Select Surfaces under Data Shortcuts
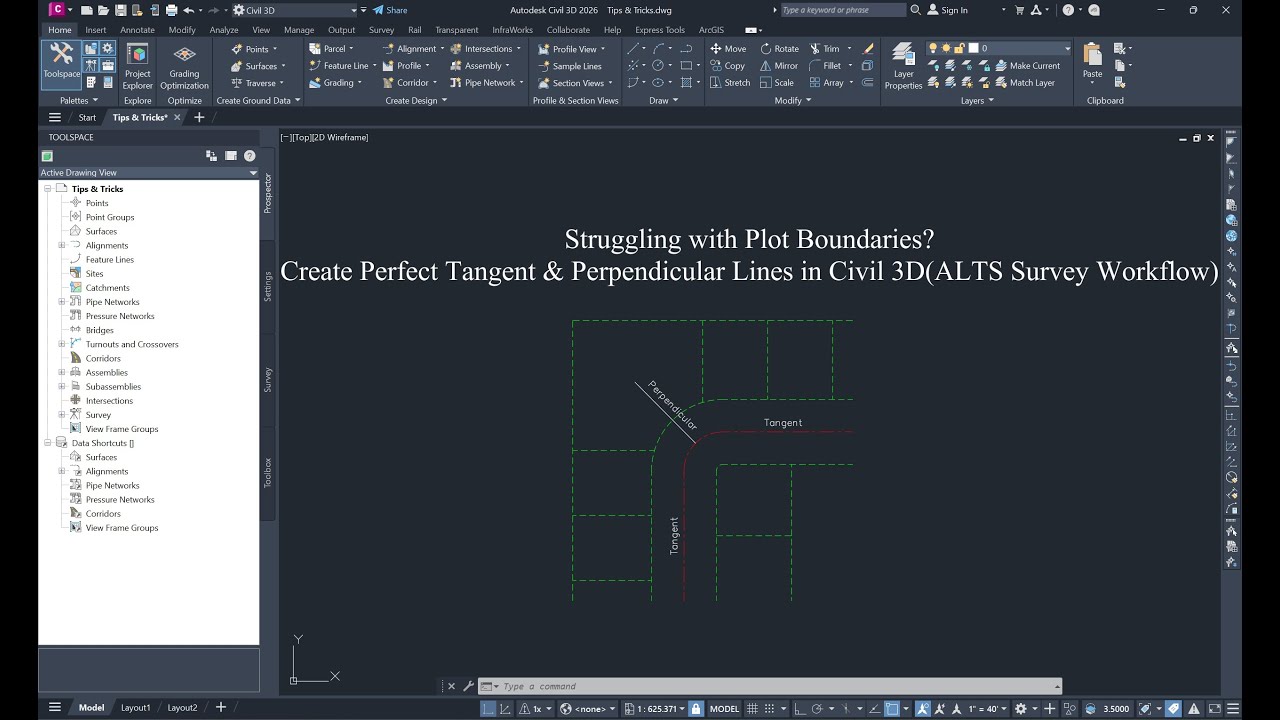Screen dimensions: 1280x720 [x=101, y=457]
